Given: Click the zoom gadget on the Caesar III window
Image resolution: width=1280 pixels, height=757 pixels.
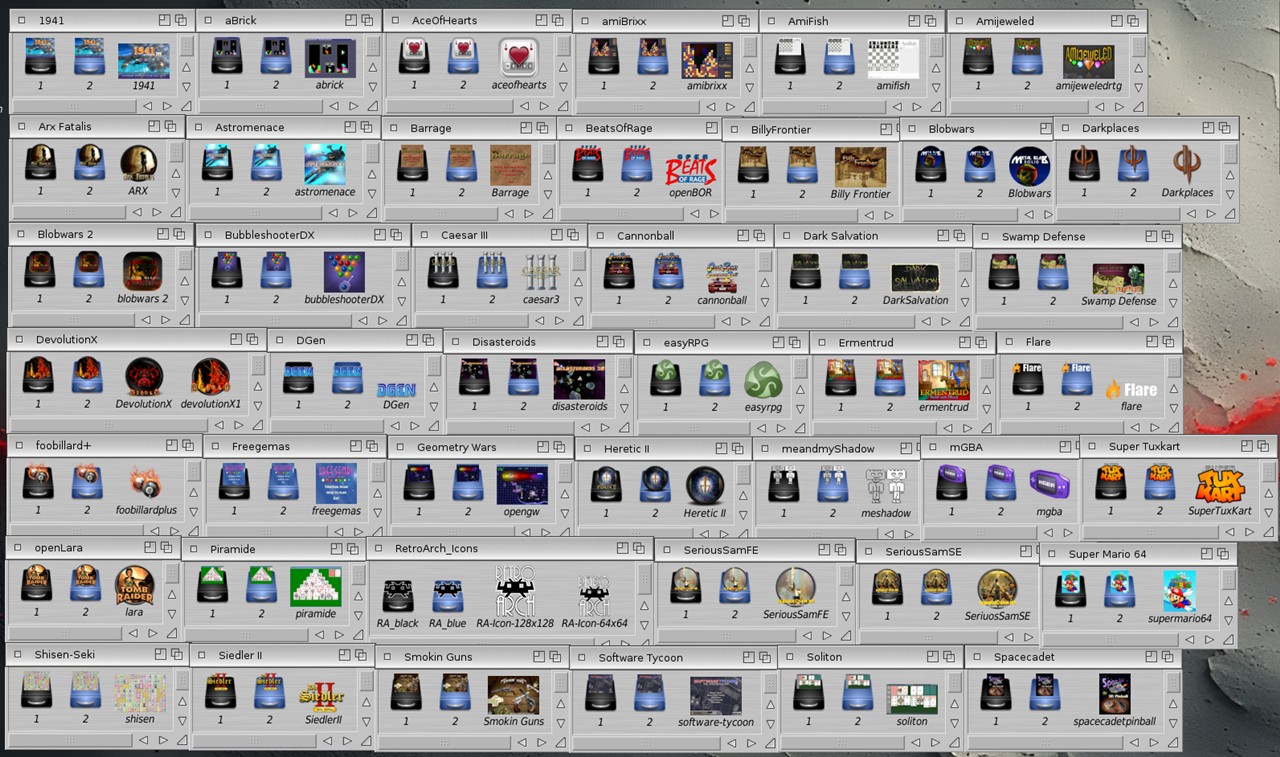Looking at the screenshot, I should [552, 235].
